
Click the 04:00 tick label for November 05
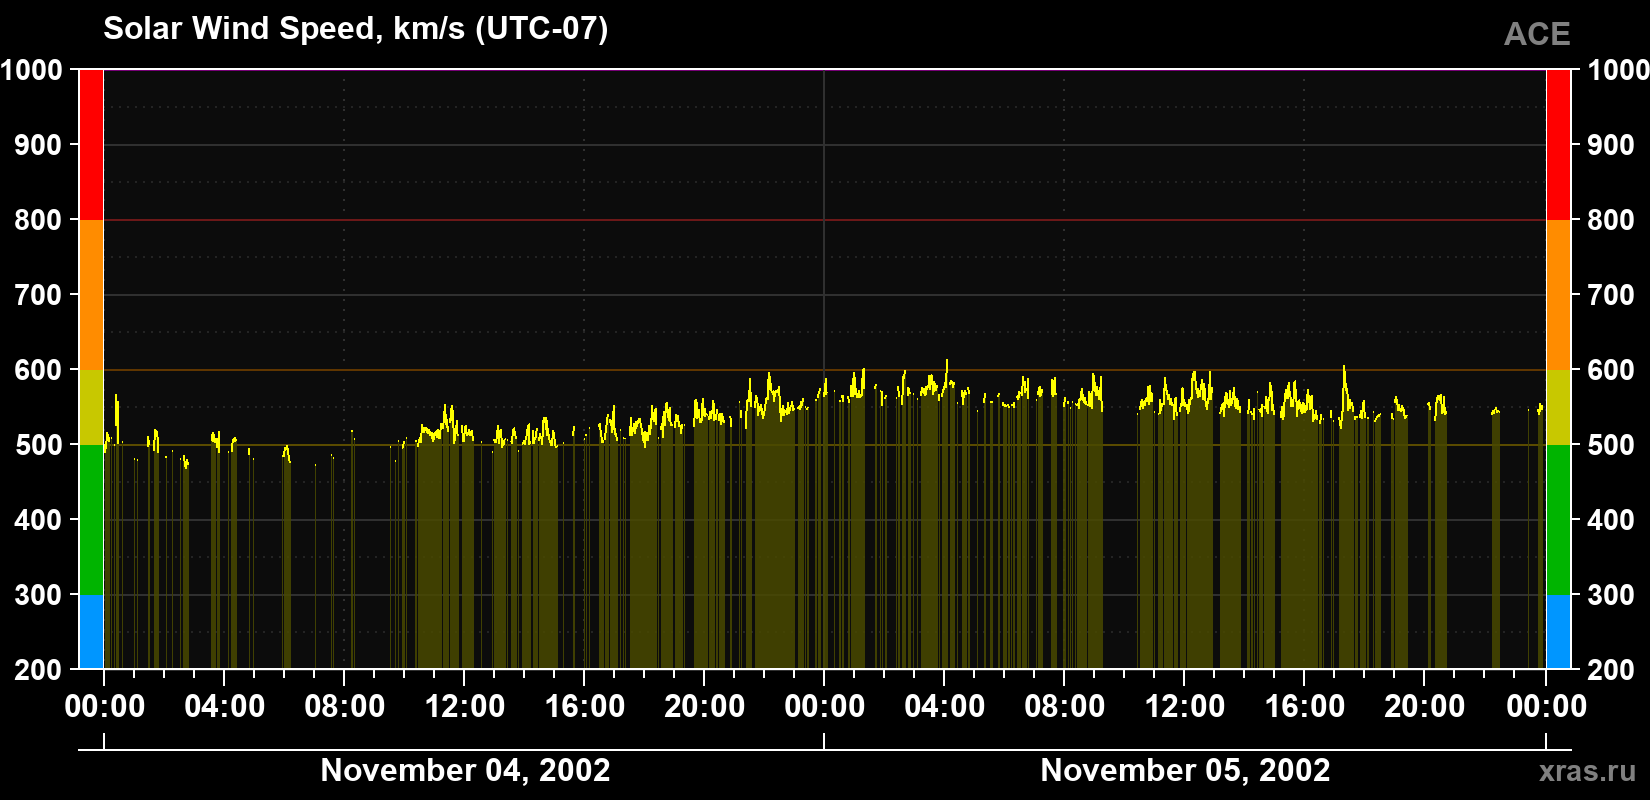click(945, 707)
